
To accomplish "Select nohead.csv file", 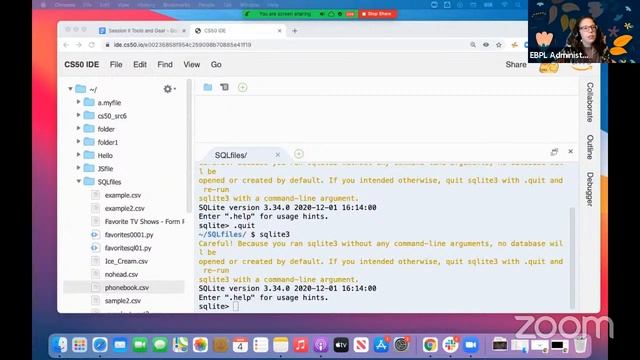I will point(121,274).
